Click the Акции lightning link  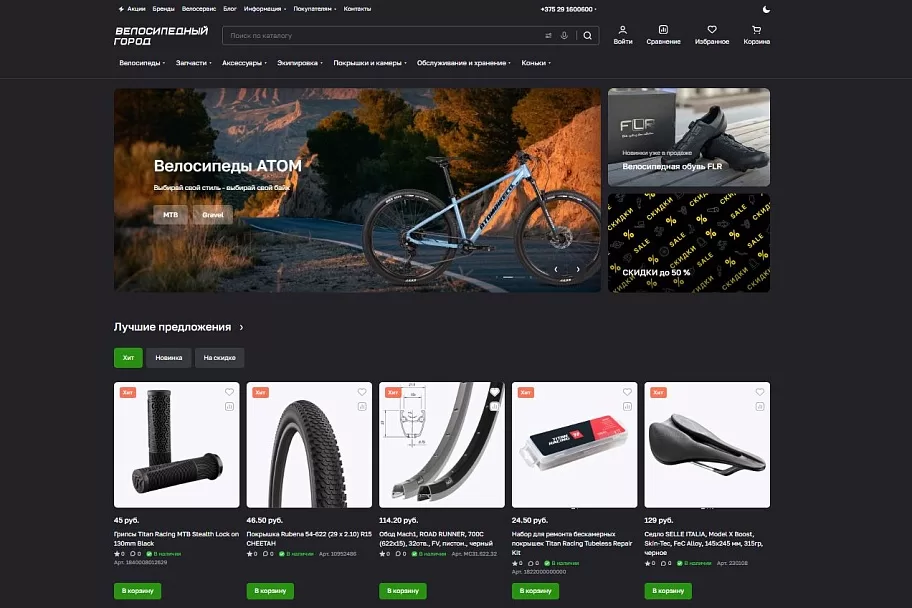tap(132, 9)
